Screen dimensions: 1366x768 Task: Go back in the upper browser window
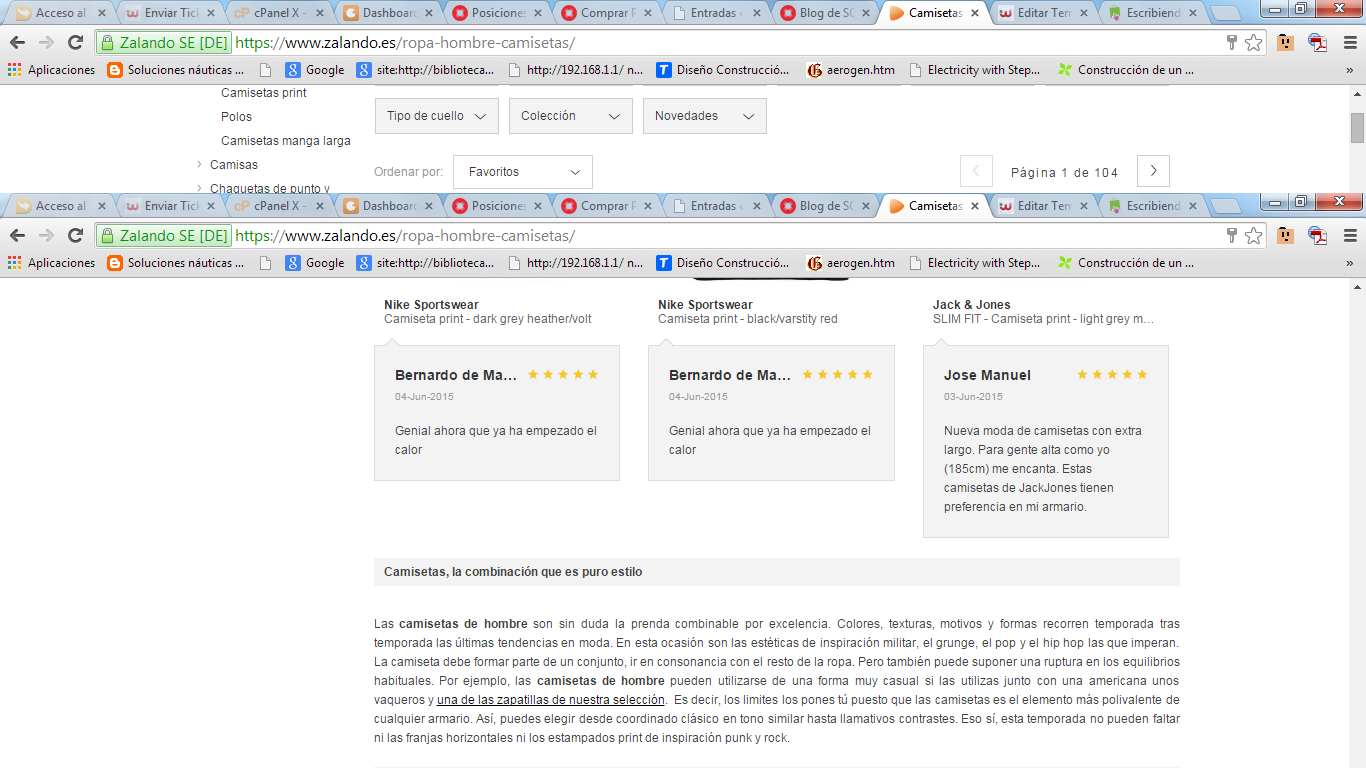point(17,43)
